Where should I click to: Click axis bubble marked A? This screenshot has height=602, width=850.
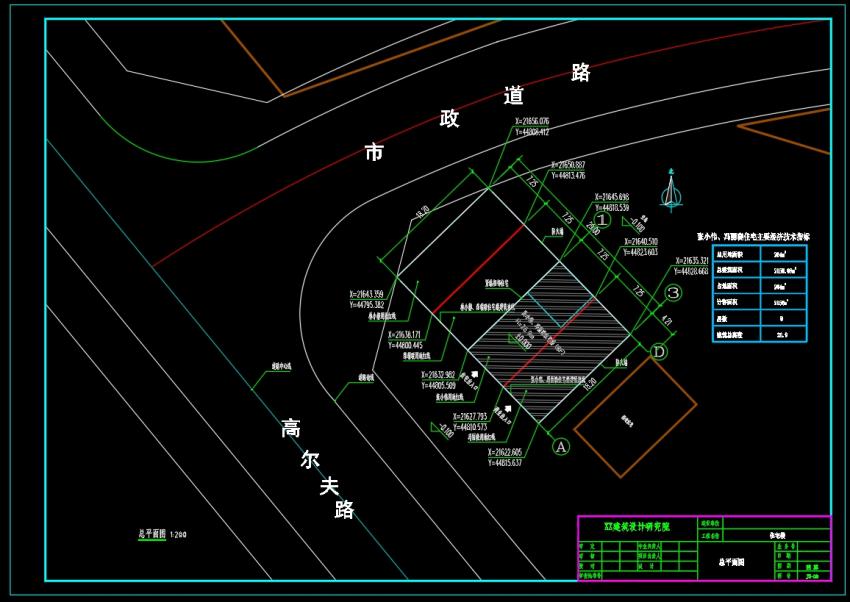click(x=561, y=446)
